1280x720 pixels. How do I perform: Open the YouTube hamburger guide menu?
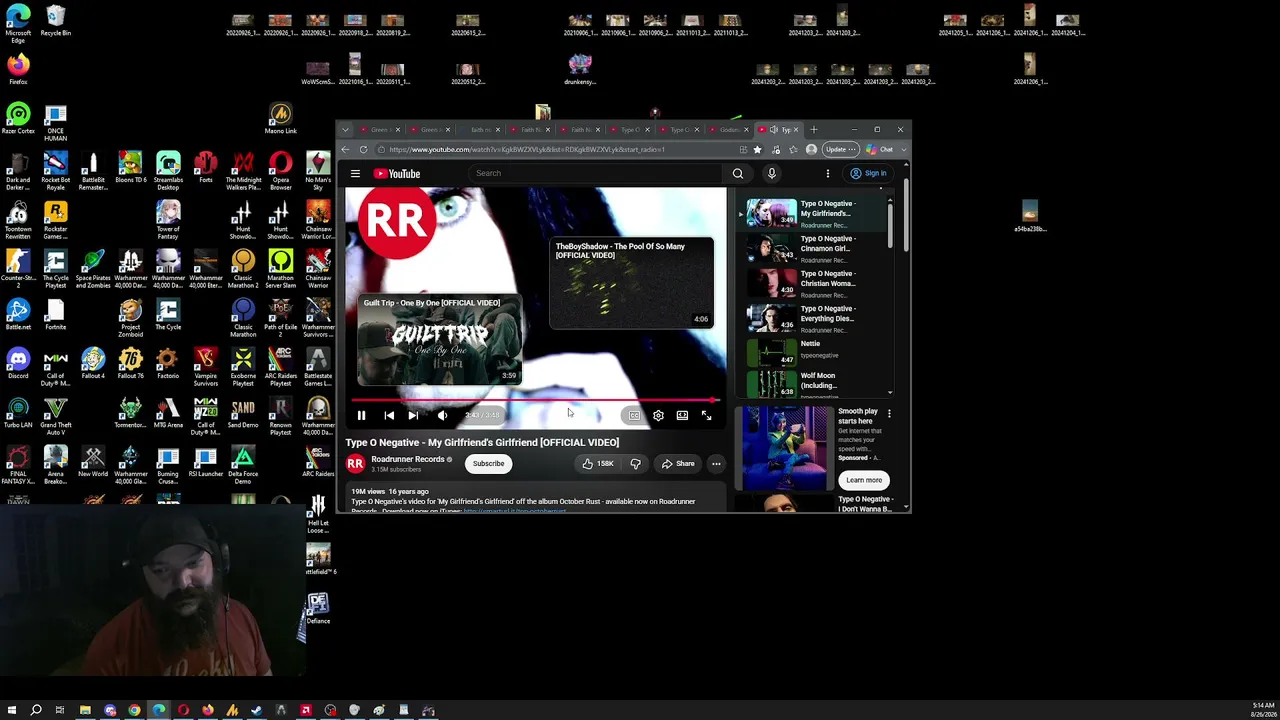point(355,173)
